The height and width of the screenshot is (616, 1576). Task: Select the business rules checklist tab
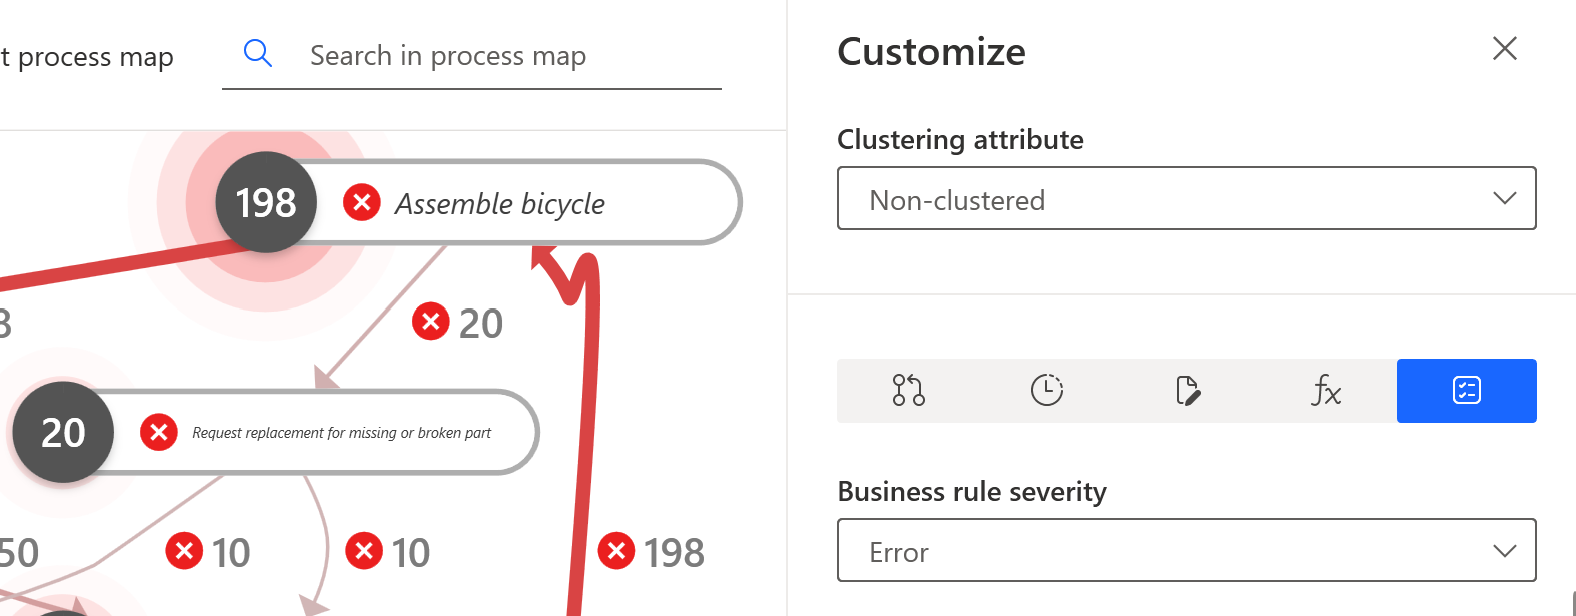(1466, 391)
